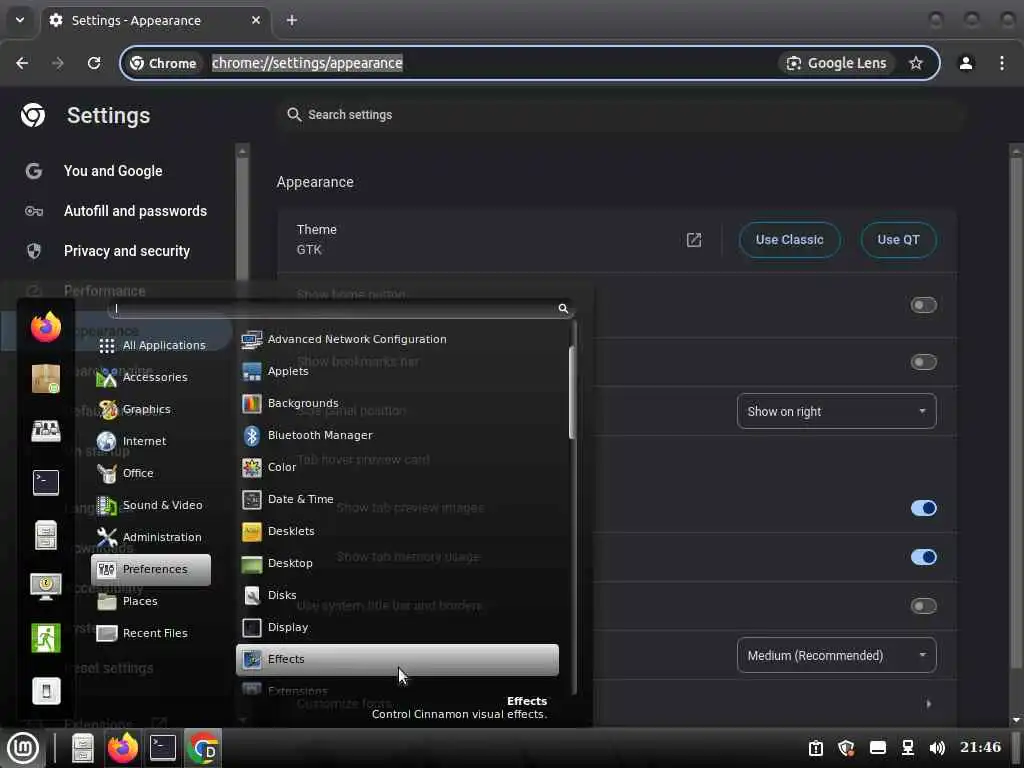Image resolution: width=1024 pixels, height=768 pixels.
Task: Open a new Chrome tab
Action: tap(292, 20)
